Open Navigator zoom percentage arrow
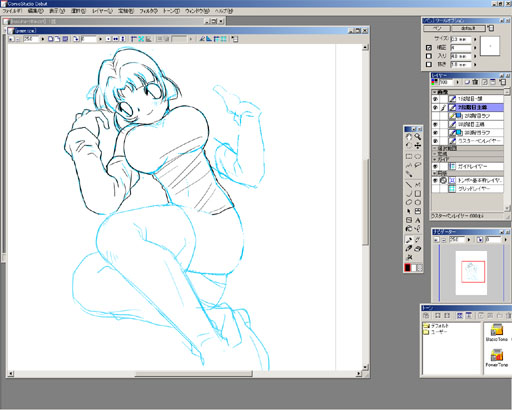Viewport: 512px width, 410px height. click(x=469, y=240)
